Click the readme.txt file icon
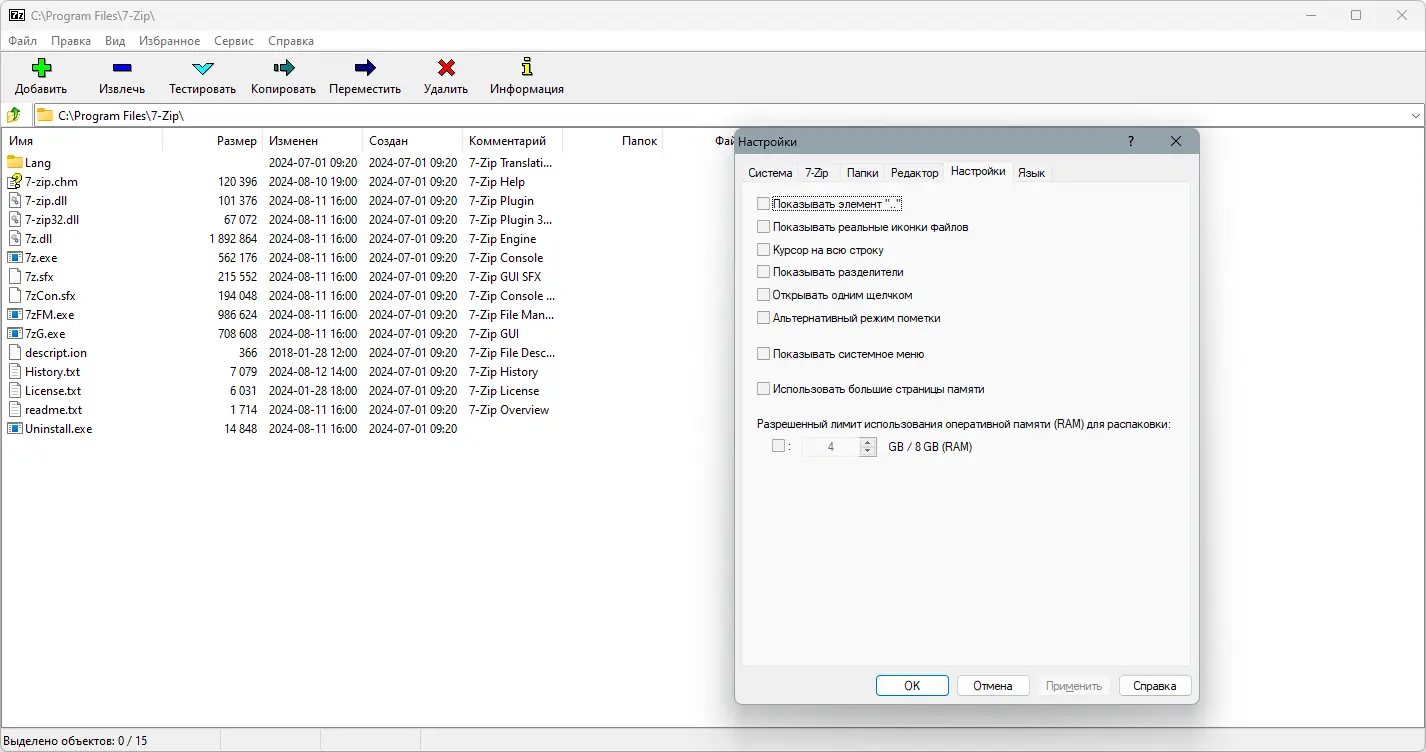Screen dimensions: 1426x752 click(15, 409)
